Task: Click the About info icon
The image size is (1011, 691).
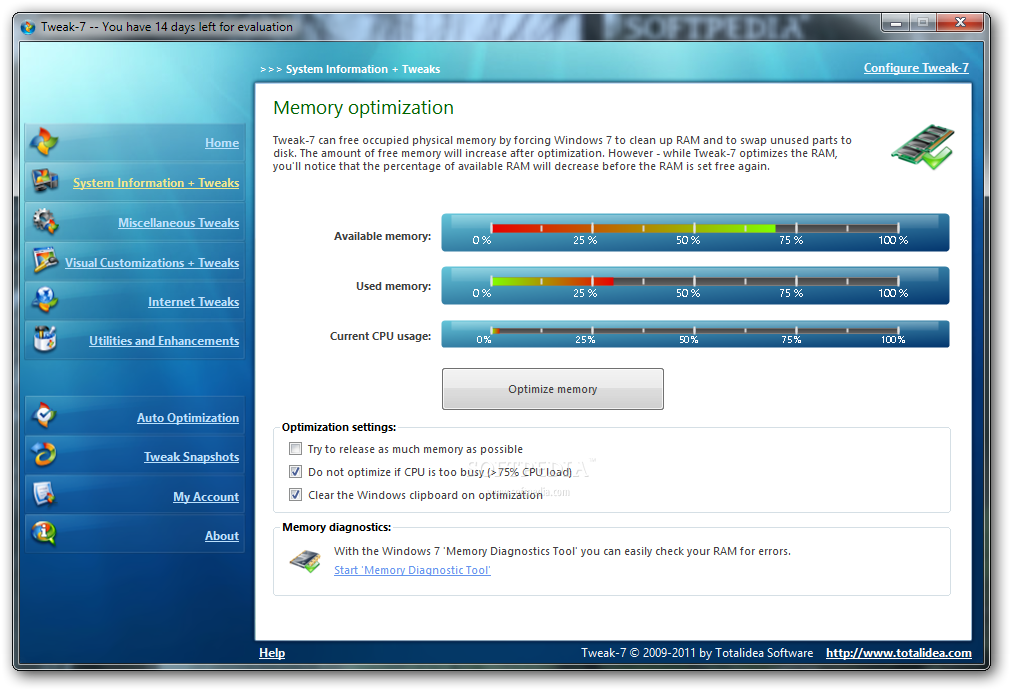Action: click(44, 533)
